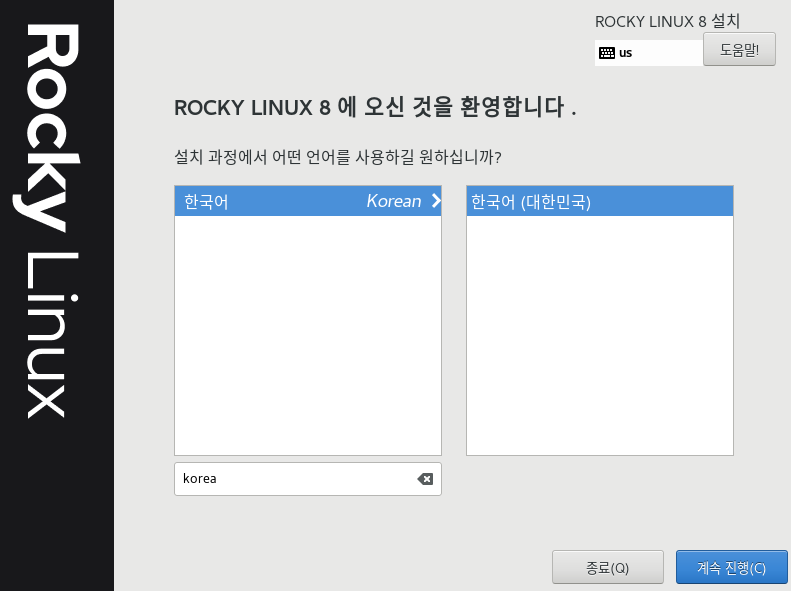Click the keyboard layout icon
Screen dimensions: 791x591
pos(606,53)
